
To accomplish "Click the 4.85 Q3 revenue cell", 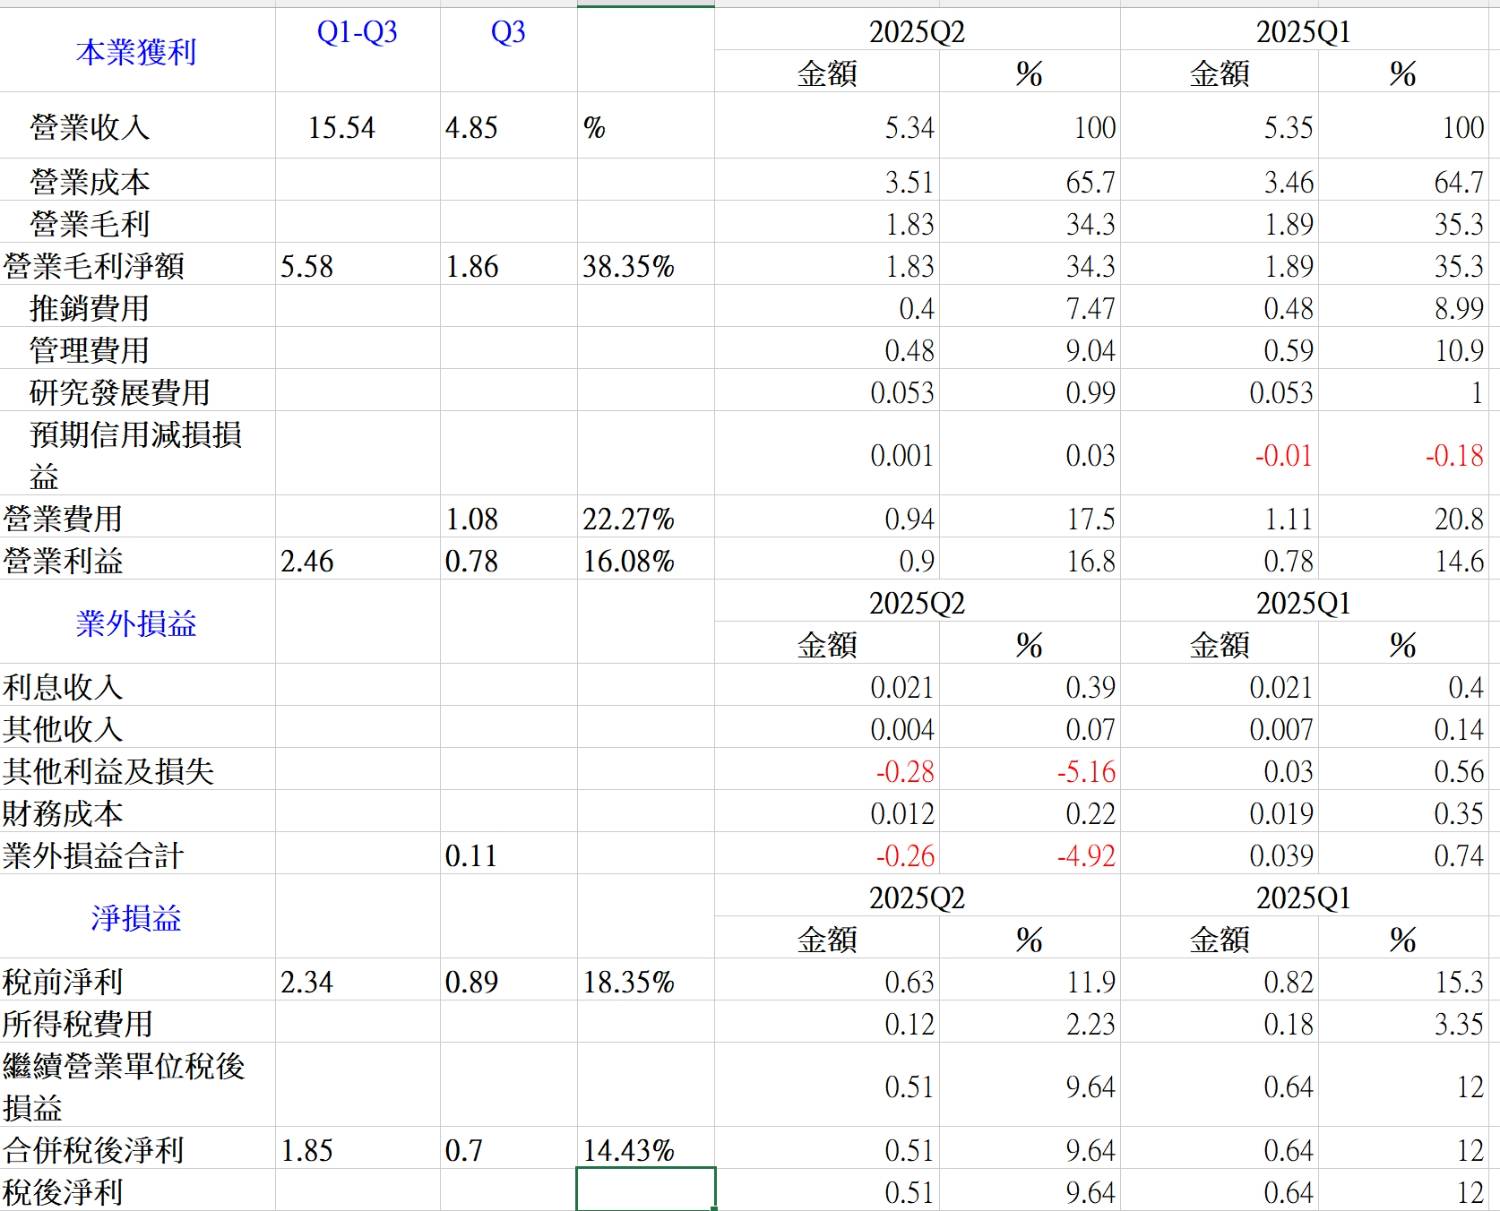I will [471, 128].
